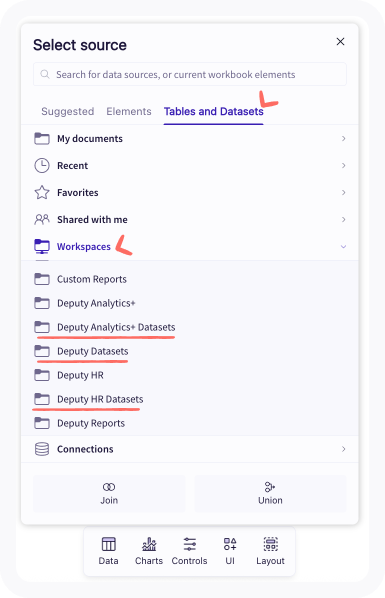Screen dimensions: 385x598
Task: Open the Deputy Analytics+ workspace
Action: [x=96, y=303]
